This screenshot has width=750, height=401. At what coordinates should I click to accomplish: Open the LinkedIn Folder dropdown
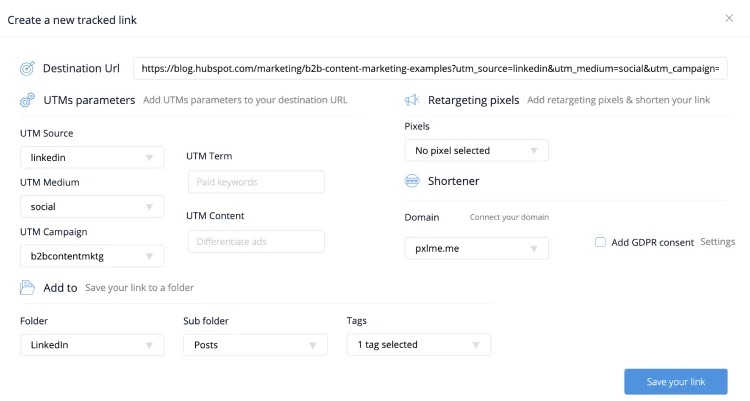click(x=92, y=344)
